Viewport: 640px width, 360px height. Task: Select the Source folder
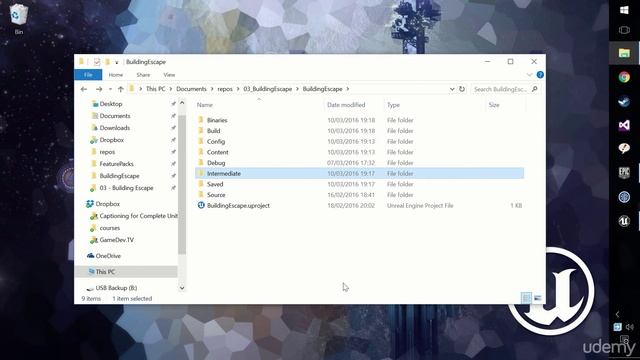[216, 195]
